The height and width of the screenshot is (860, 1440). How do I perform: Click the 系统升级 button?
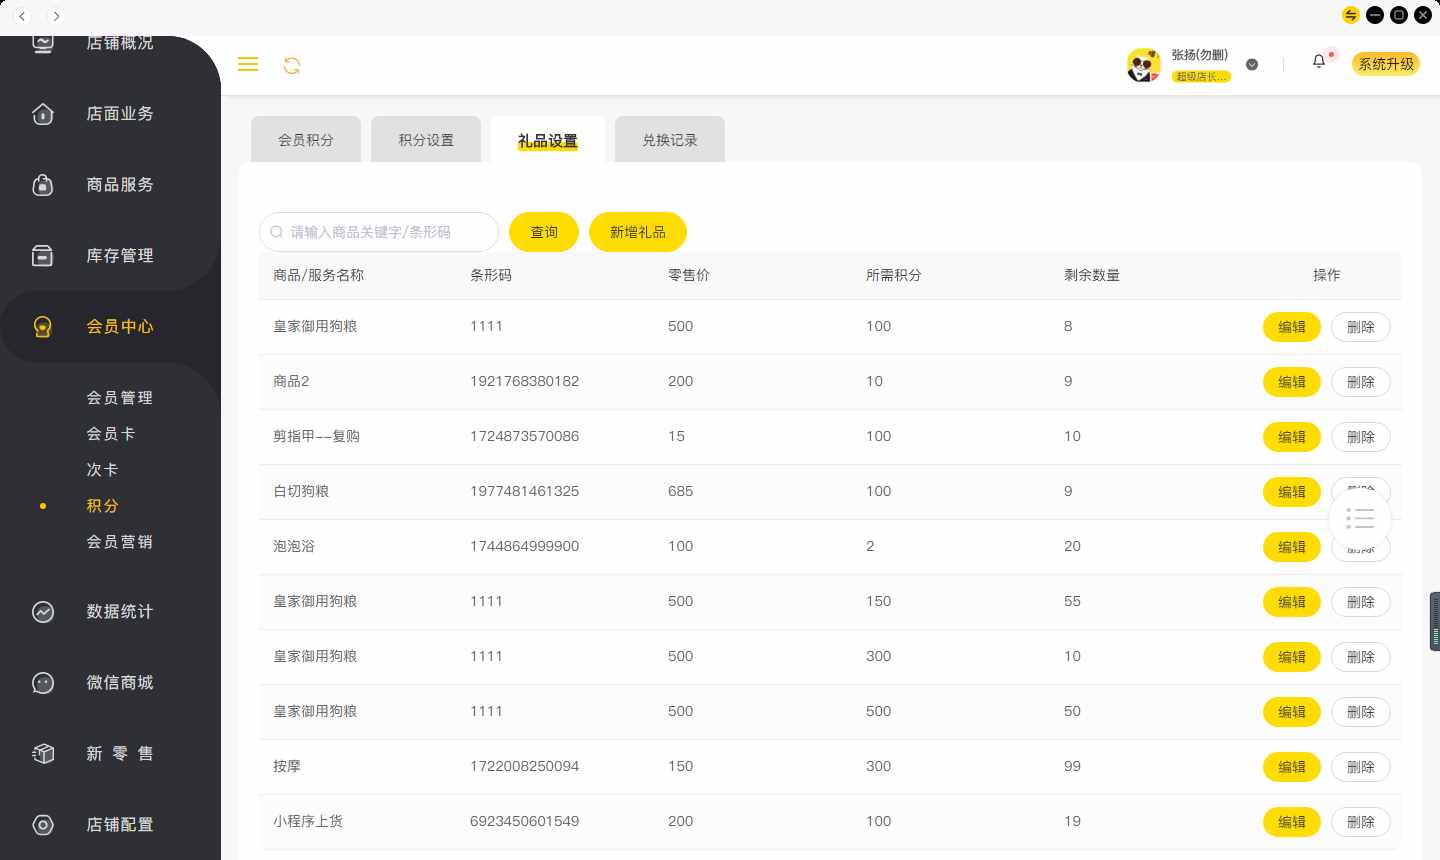point(1386,64)
